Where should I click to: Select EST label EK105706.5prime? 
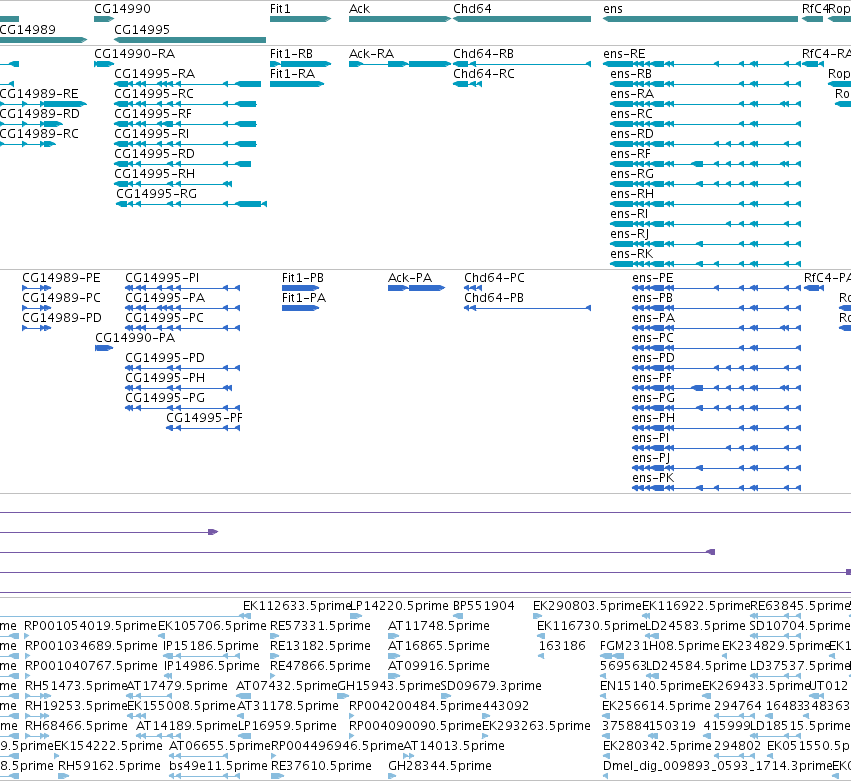pyautogui.click(x=212, y=626)
